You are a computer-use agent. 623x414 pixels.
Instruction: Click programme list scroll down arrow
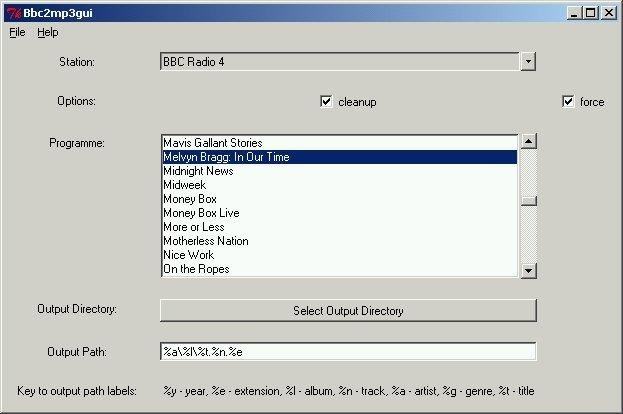coord(528,271)
